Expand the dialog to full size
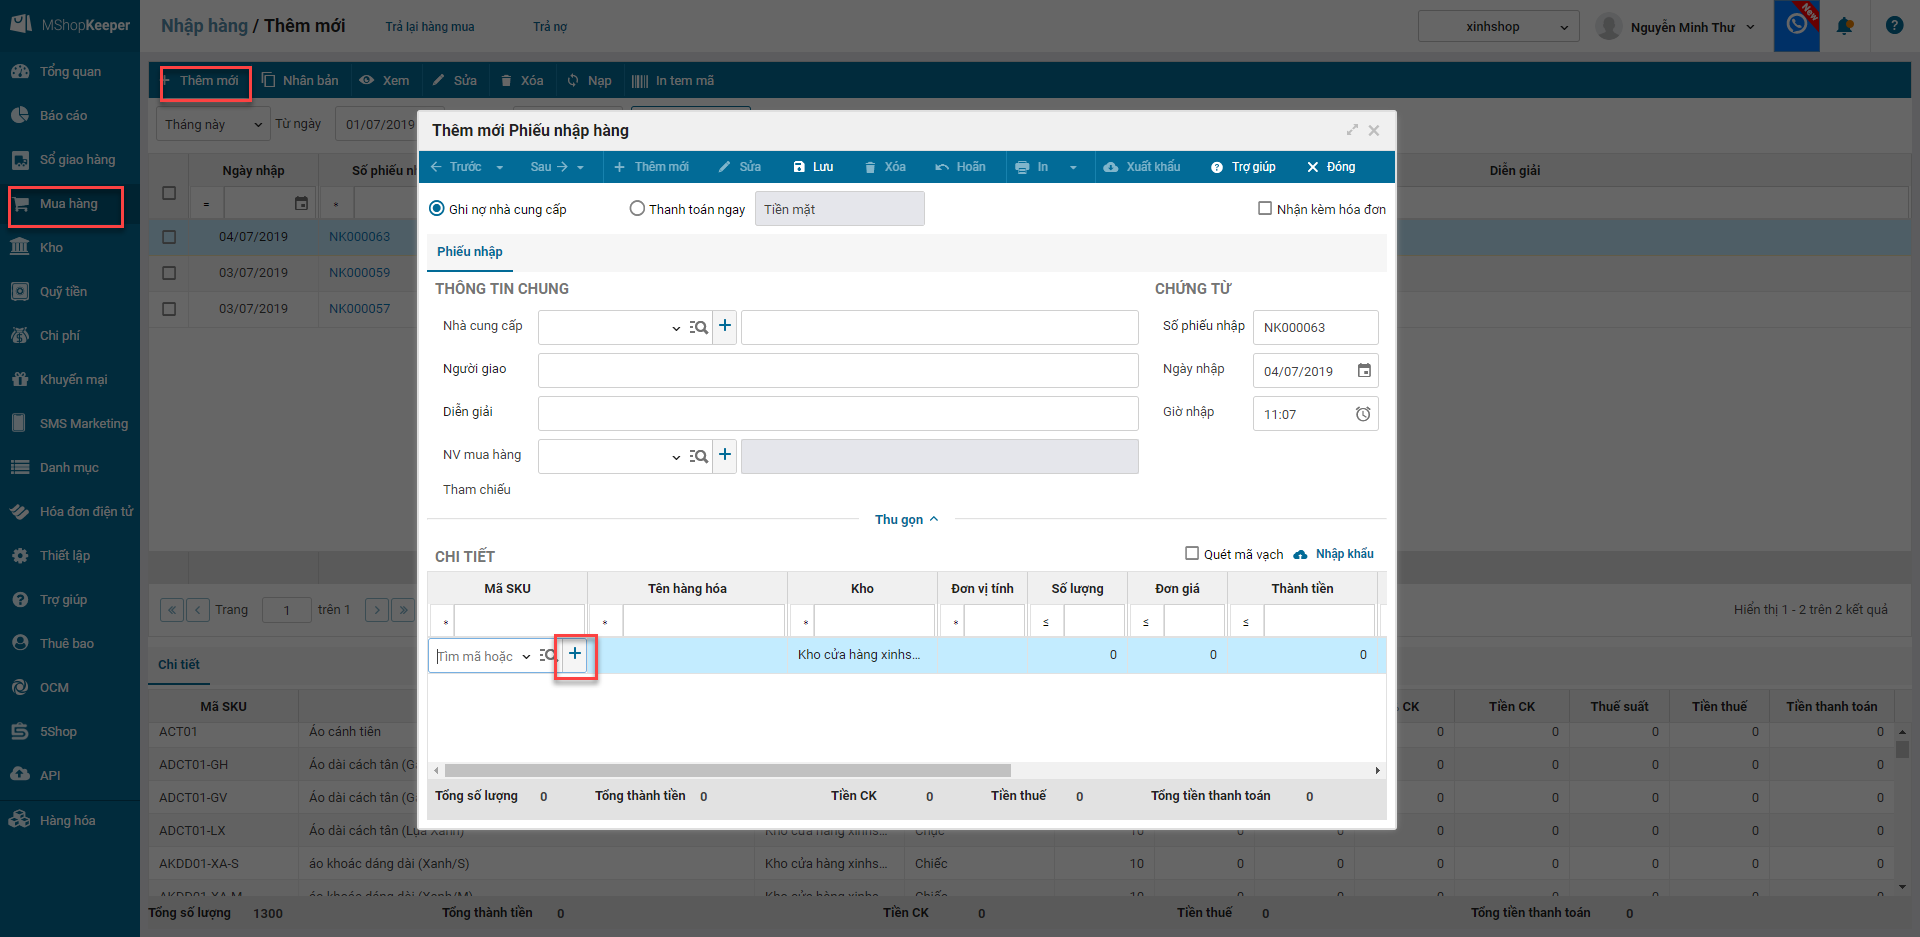Image resolution: width=1920 pixels, height=937 pixels. 1352,130
